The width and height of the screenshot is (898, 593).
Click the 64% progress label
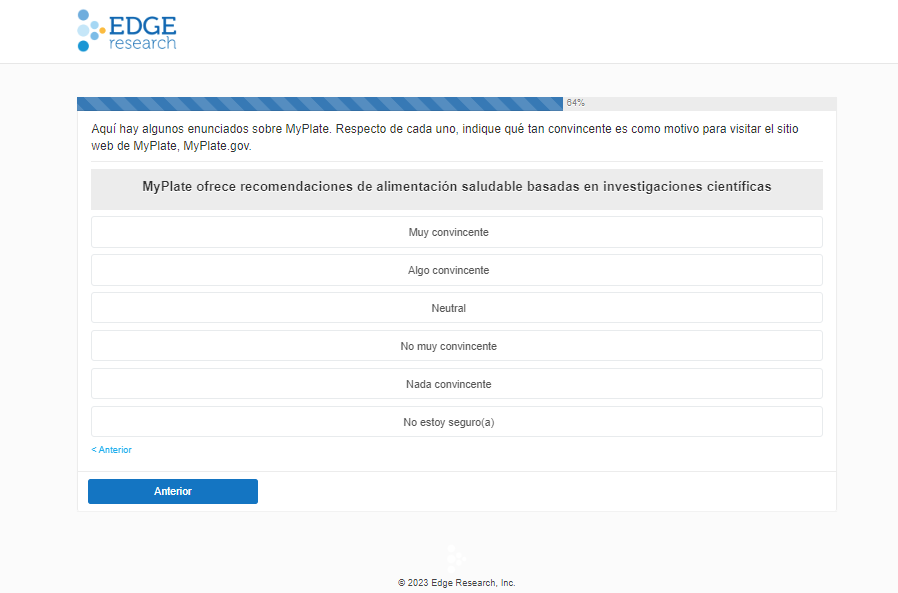click(576, 103)
